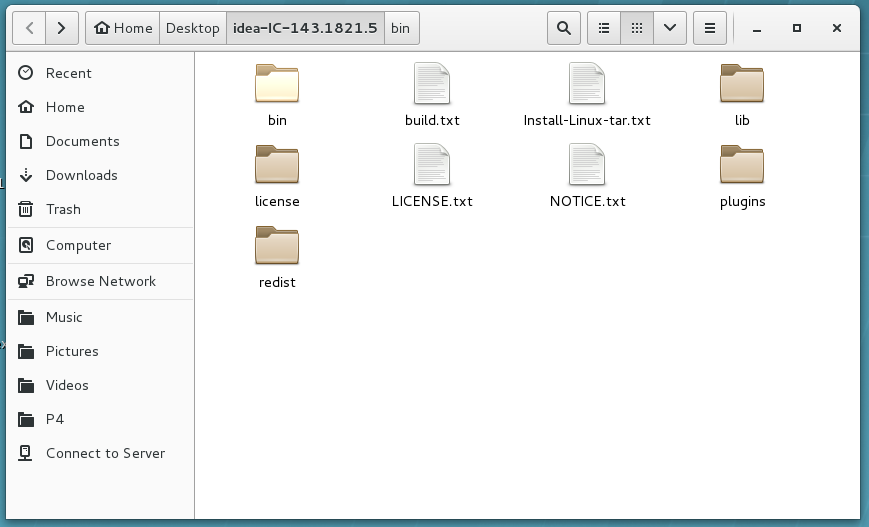Open Computer in the sidebar

click(100, 245)
